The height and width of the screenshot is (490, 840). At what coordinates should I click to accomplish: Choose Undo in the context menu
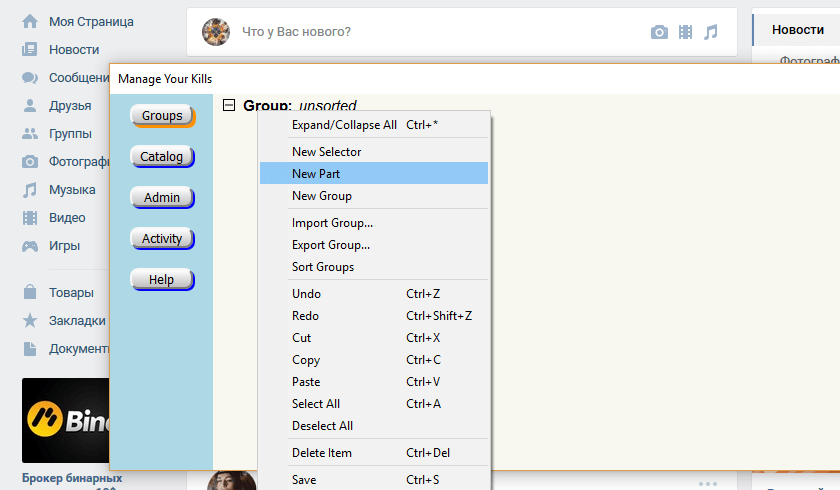click(374, 293)
